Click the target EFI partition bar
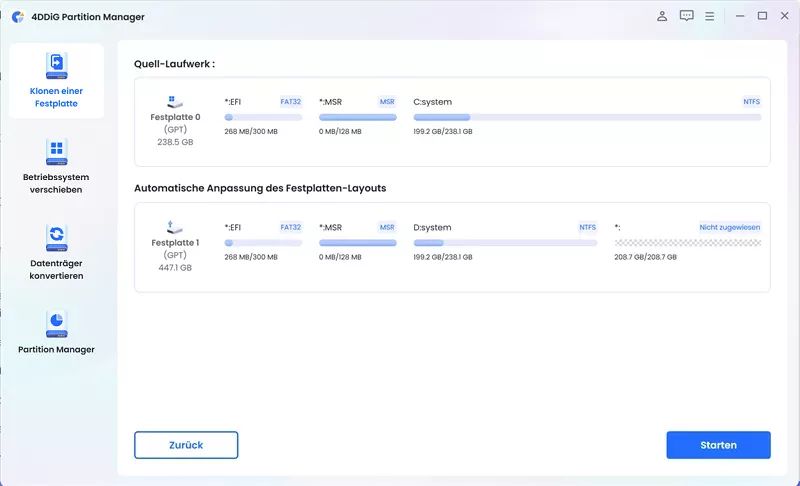Screen dimensions: 800x486 pyautogui.click(x=263, y=243)
